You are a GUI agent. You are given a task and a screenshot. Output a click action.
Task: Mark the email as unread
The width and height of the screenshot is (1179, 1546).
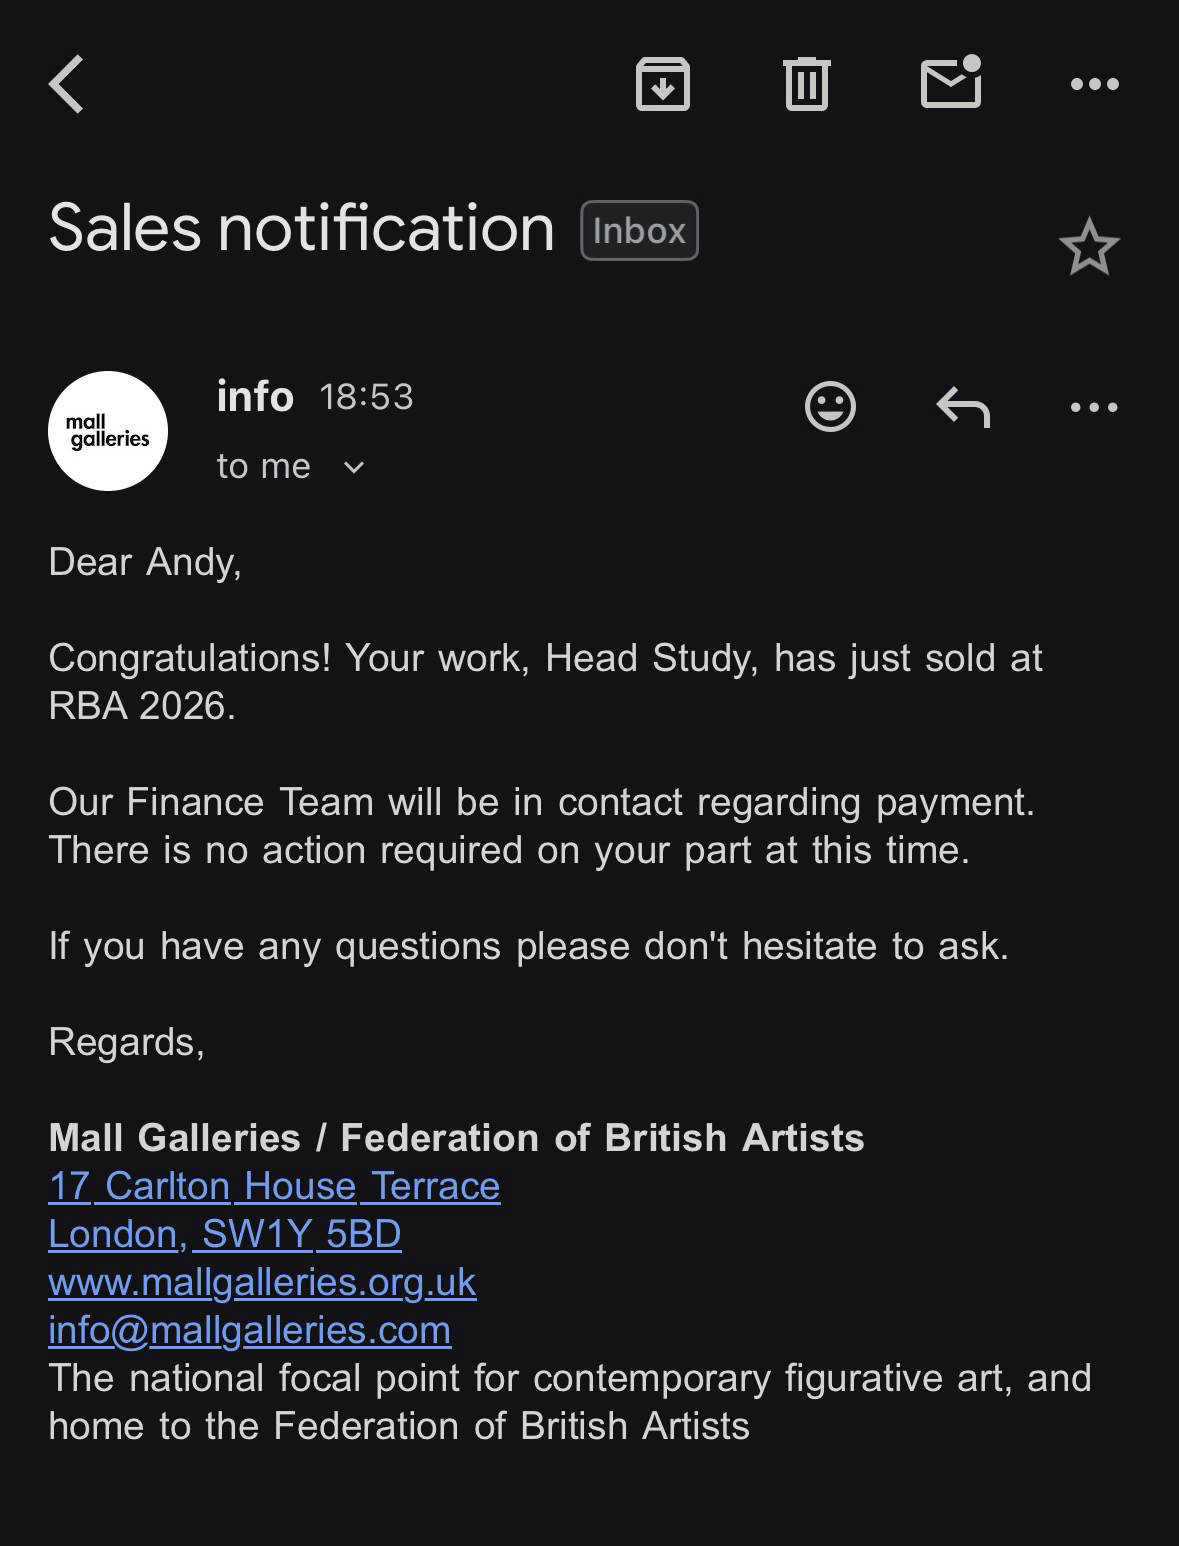point(950,82)
